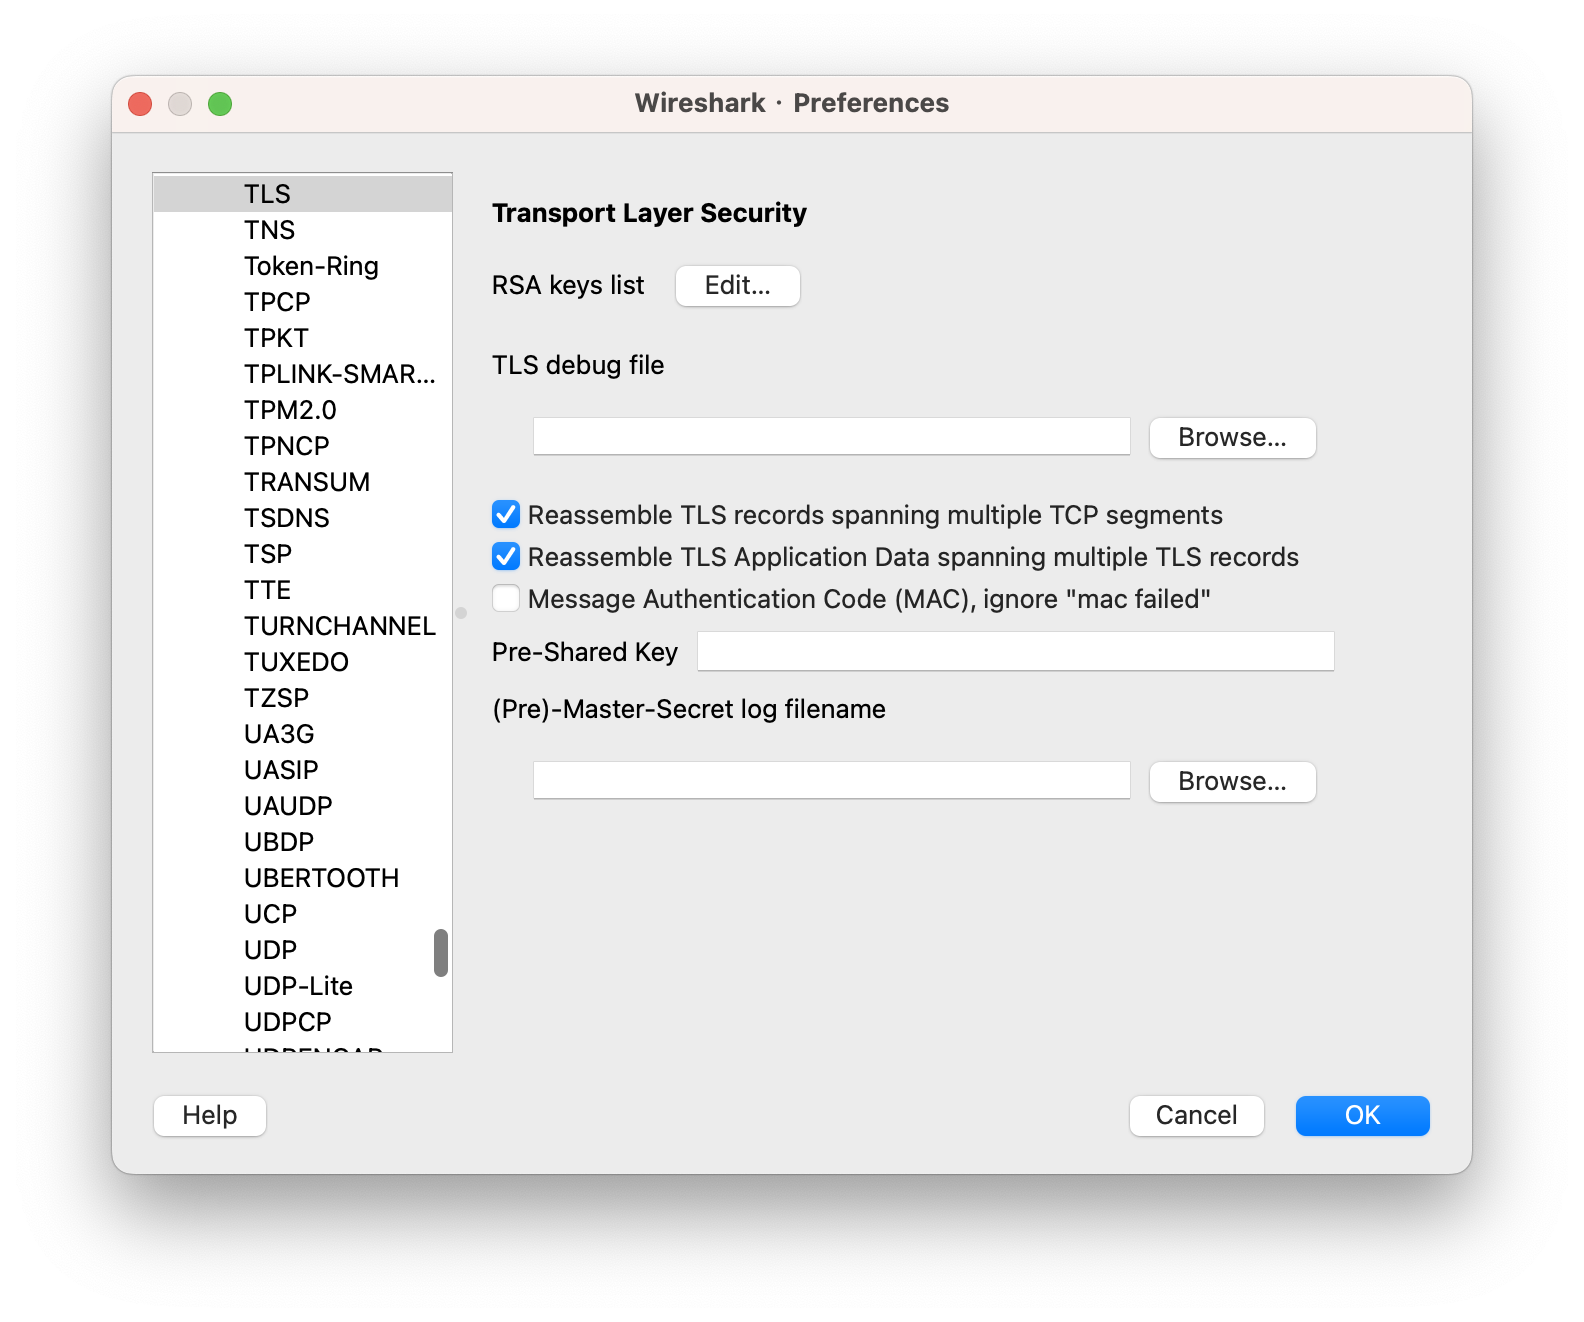Select UDP protocol
The image size is (1584, 1322).
[x=302, y=950]
